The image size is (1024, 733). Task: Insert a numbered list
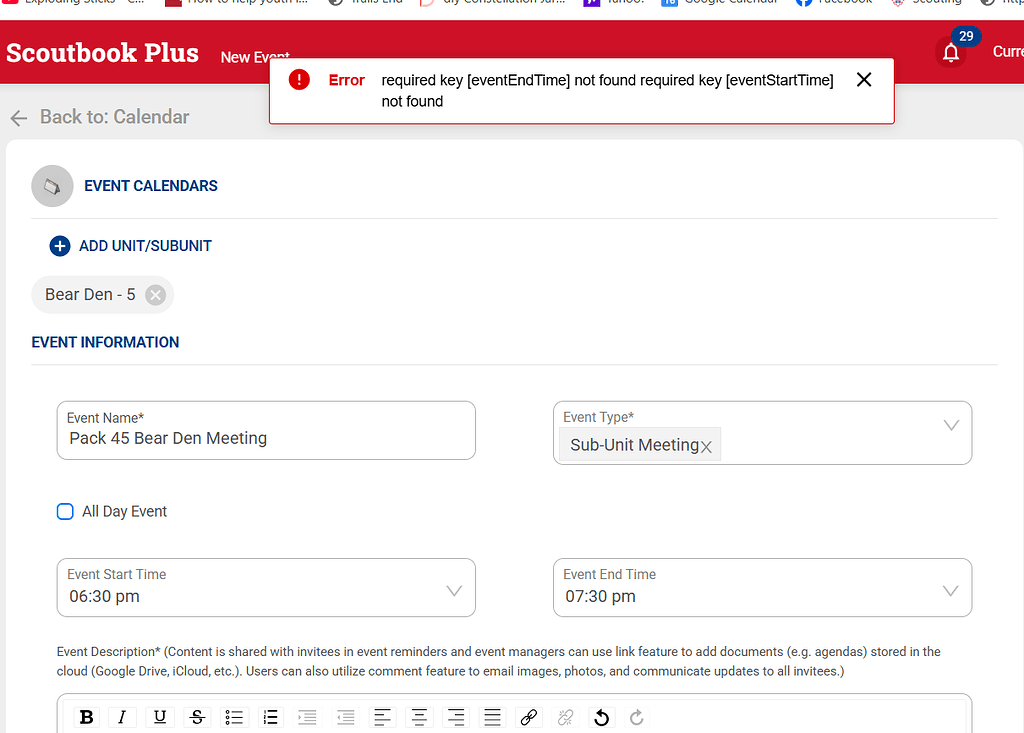tap(270, 717)
